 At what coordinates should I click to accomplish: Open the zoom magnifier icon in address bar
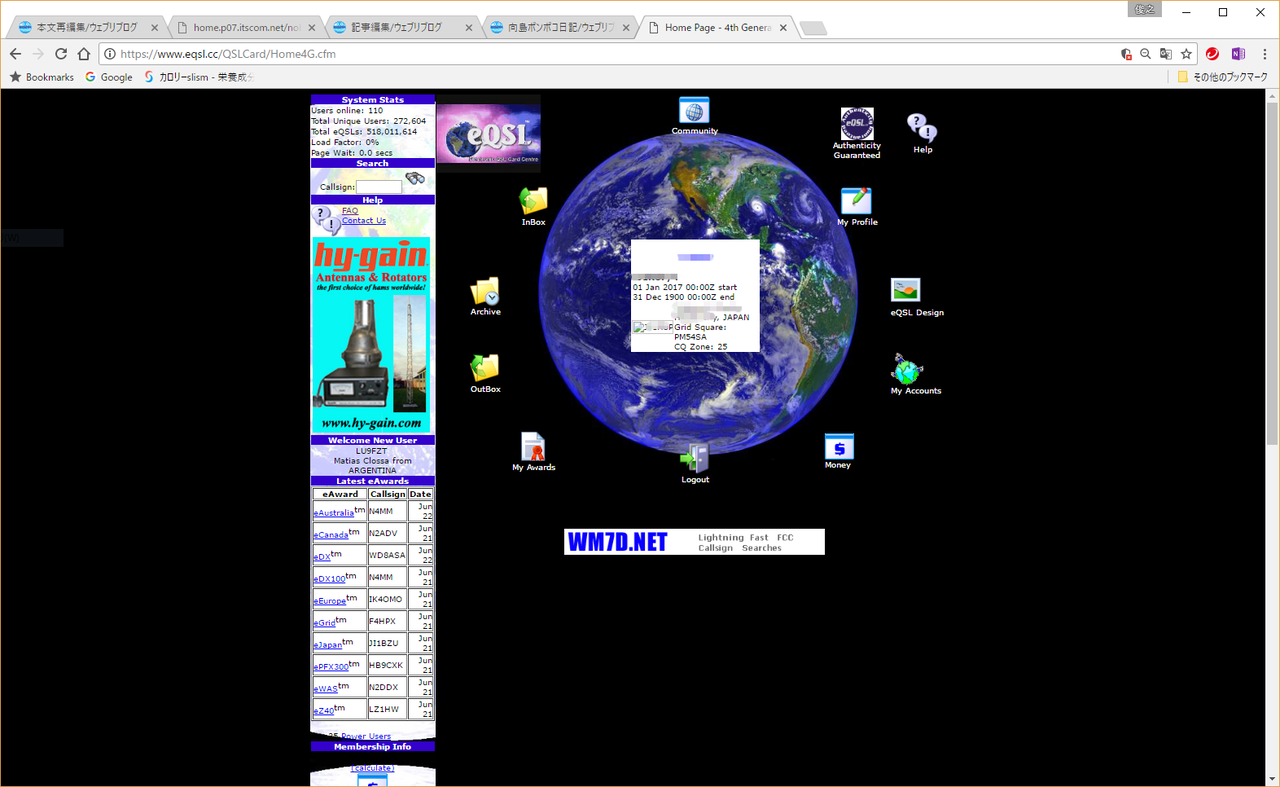point(1146,54)
